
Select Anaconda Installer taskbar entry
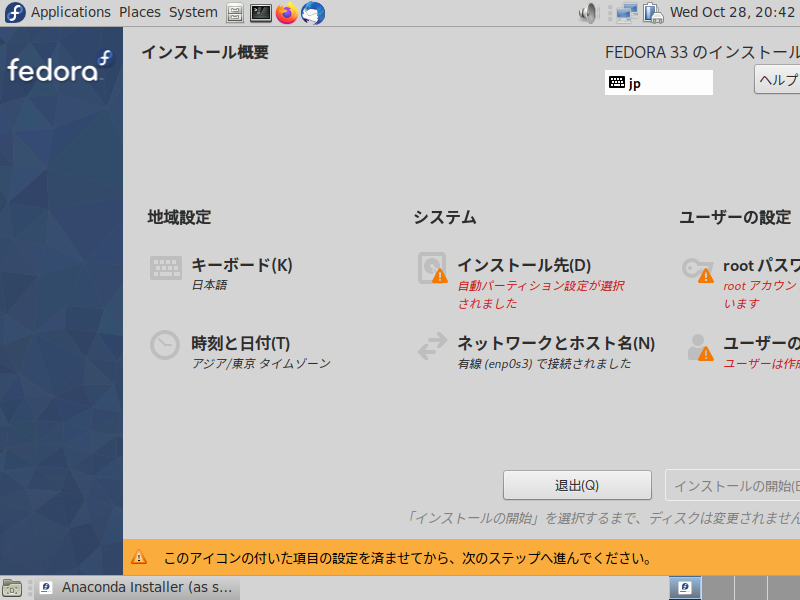coord(137,588)
